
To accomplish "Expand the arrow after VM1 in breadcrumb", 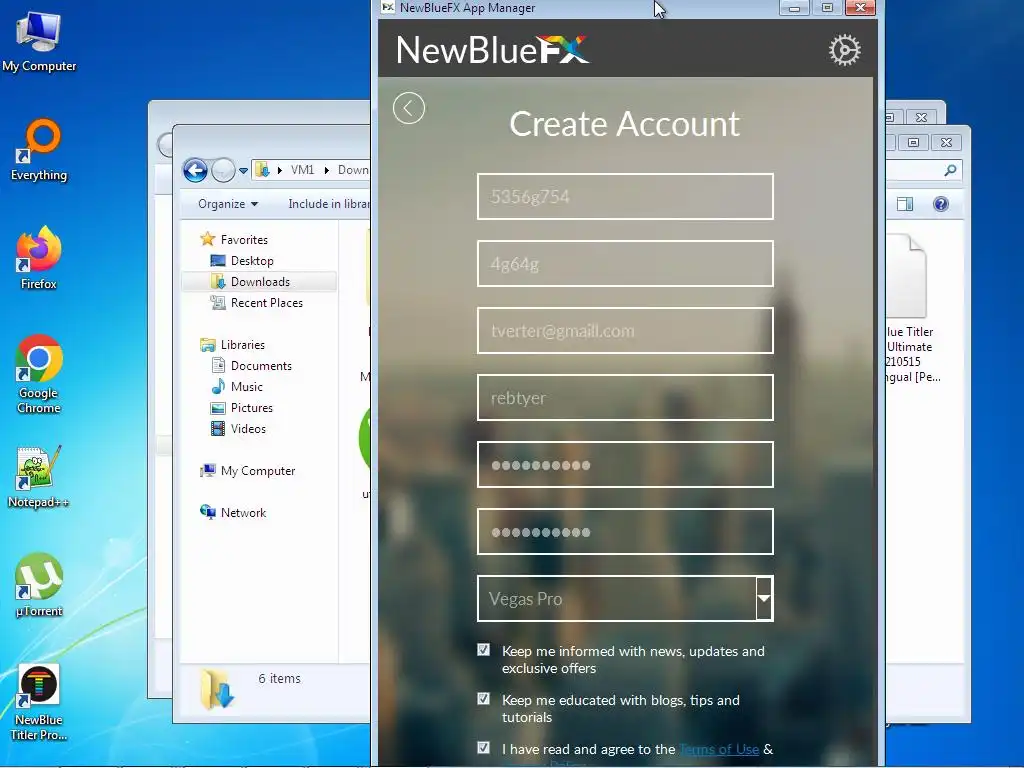I will tap(327, 170).
